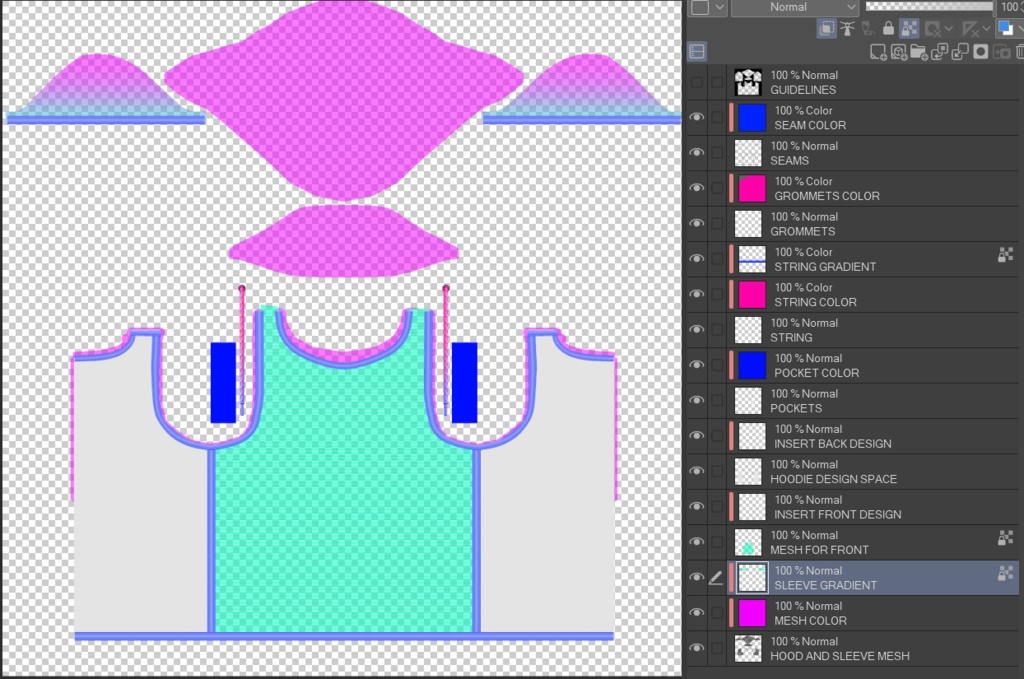Click the MESH COLOR layer thumbnail
The image size is (1024, 679).
[x=751, y=613]
